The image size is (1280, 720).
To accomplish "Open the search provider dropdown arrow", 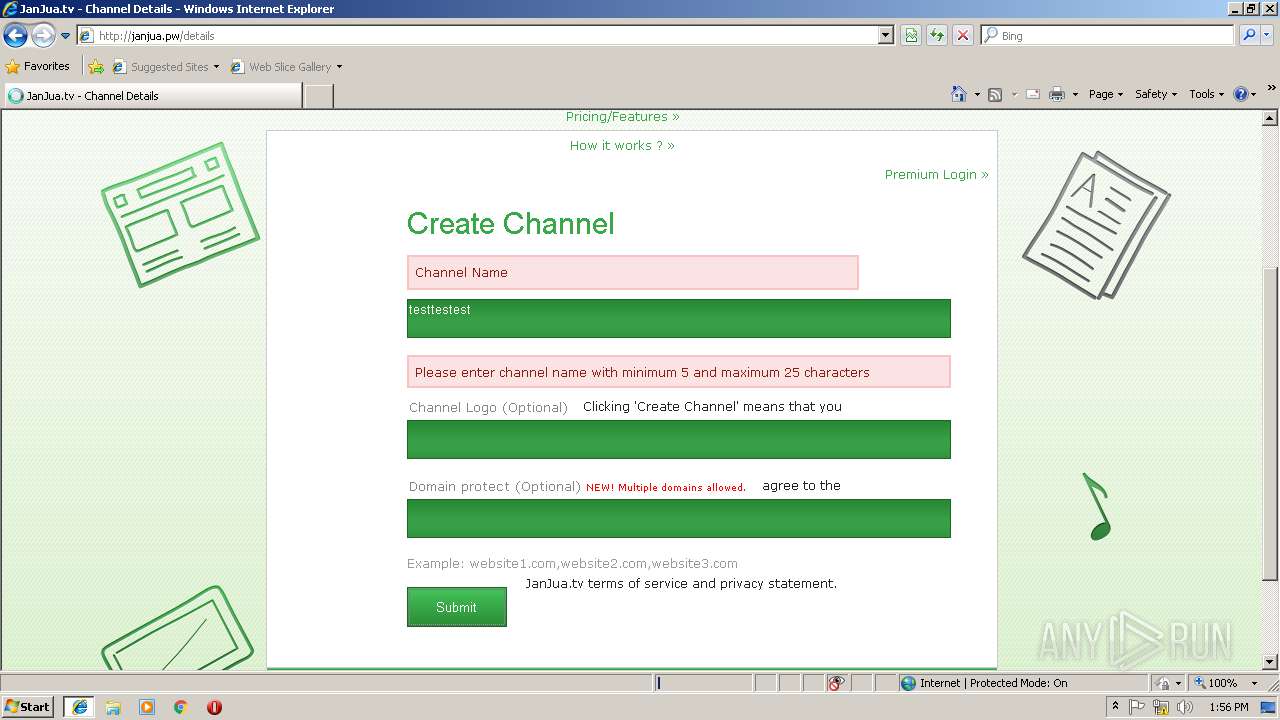I will coord(1267,36).
